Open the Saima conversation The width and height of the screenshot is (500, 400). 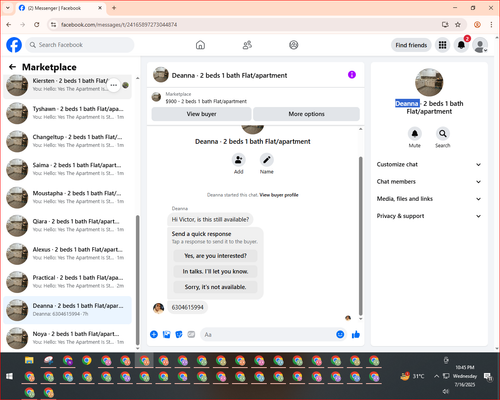tap(67, 169)
